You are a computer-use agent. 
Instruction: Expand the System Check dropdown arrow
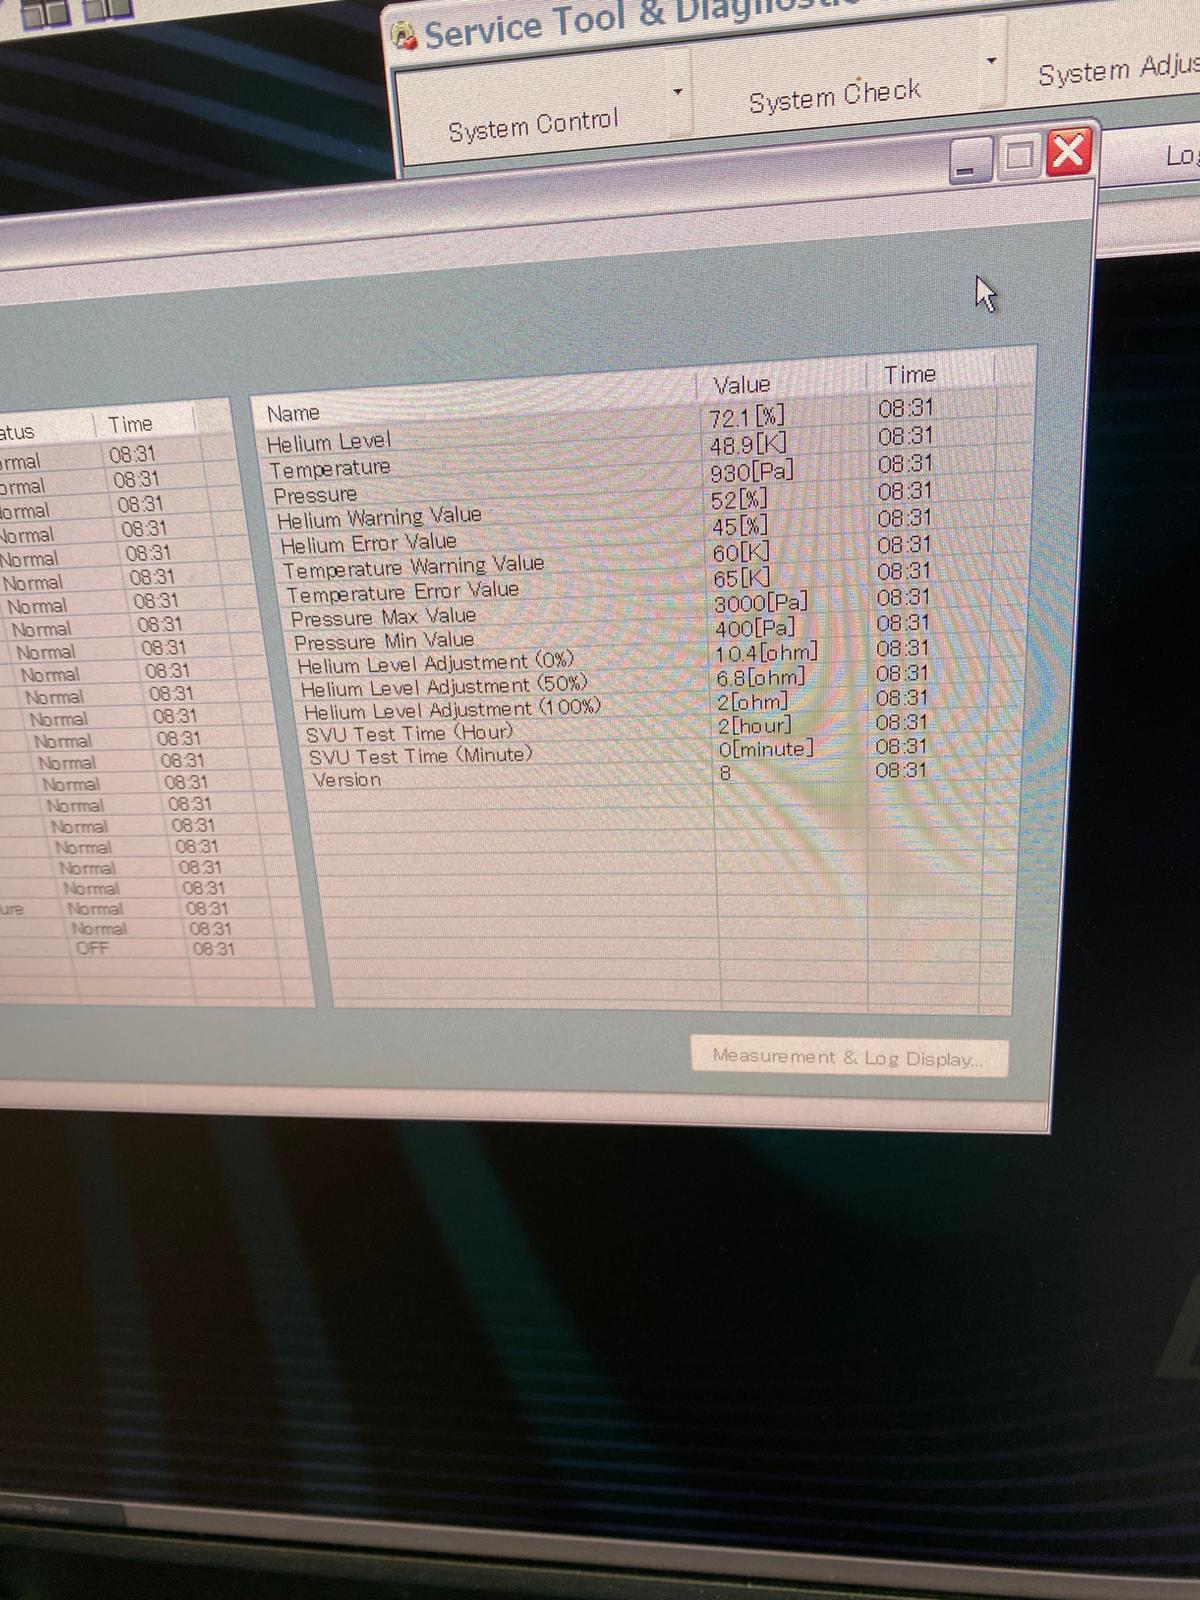click(x=991, y=61)
